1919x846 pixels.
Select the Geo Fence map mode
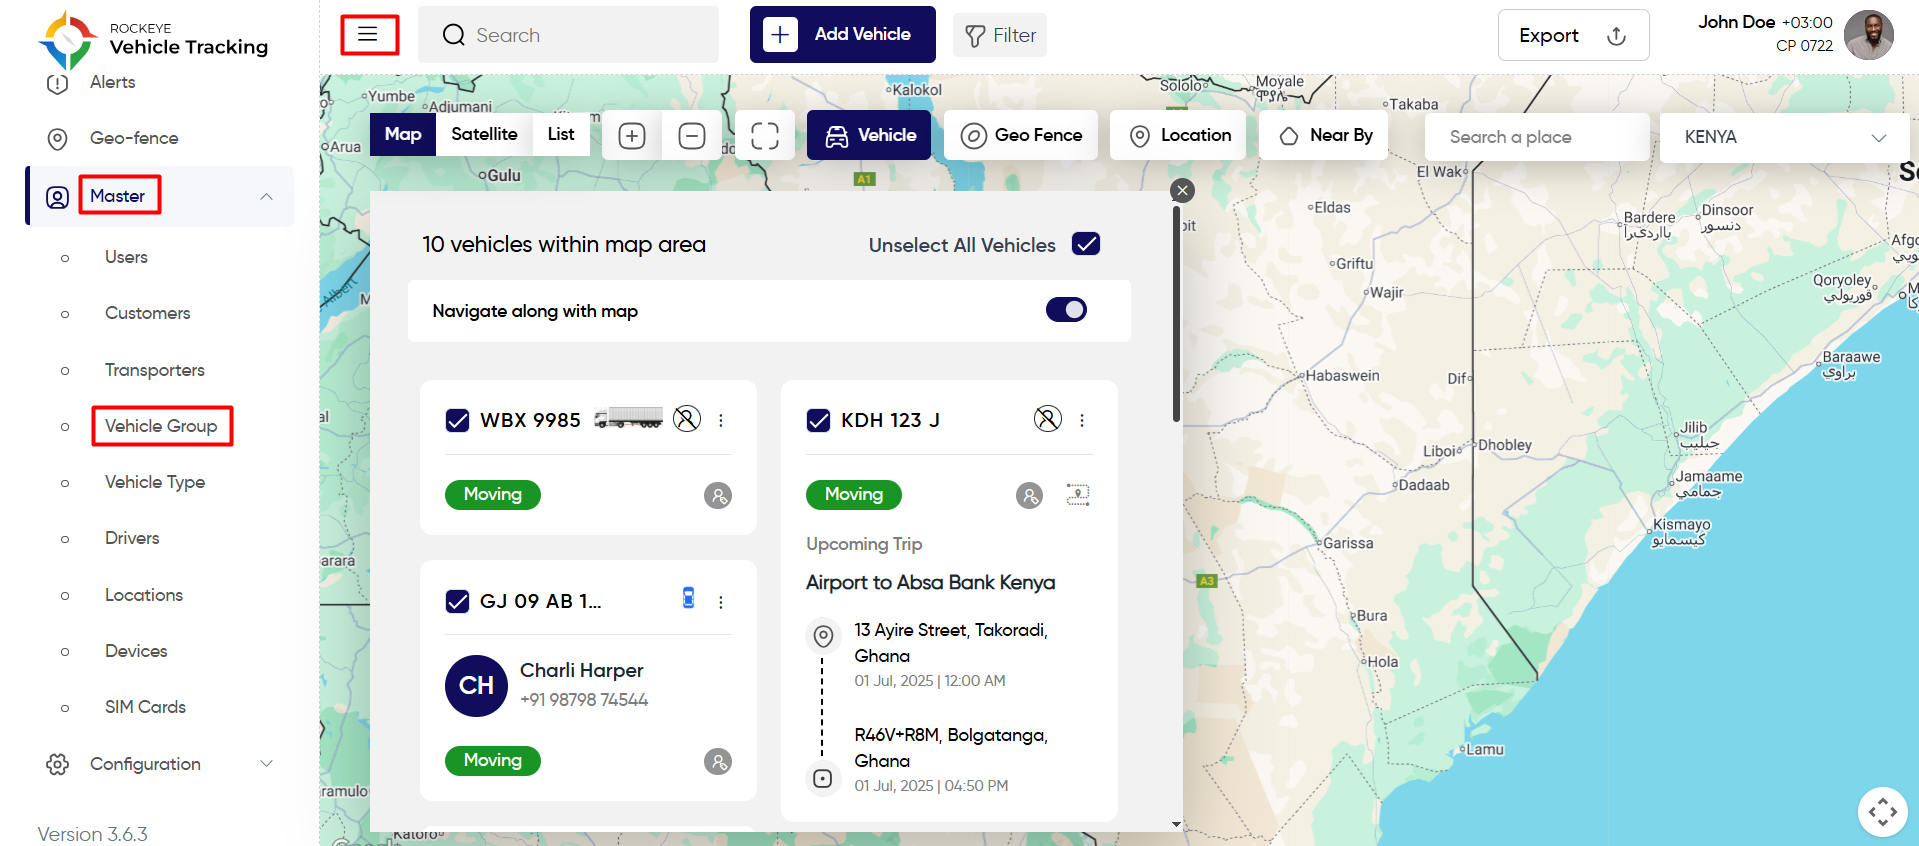pyautogui.click(x=1021, y=136)
